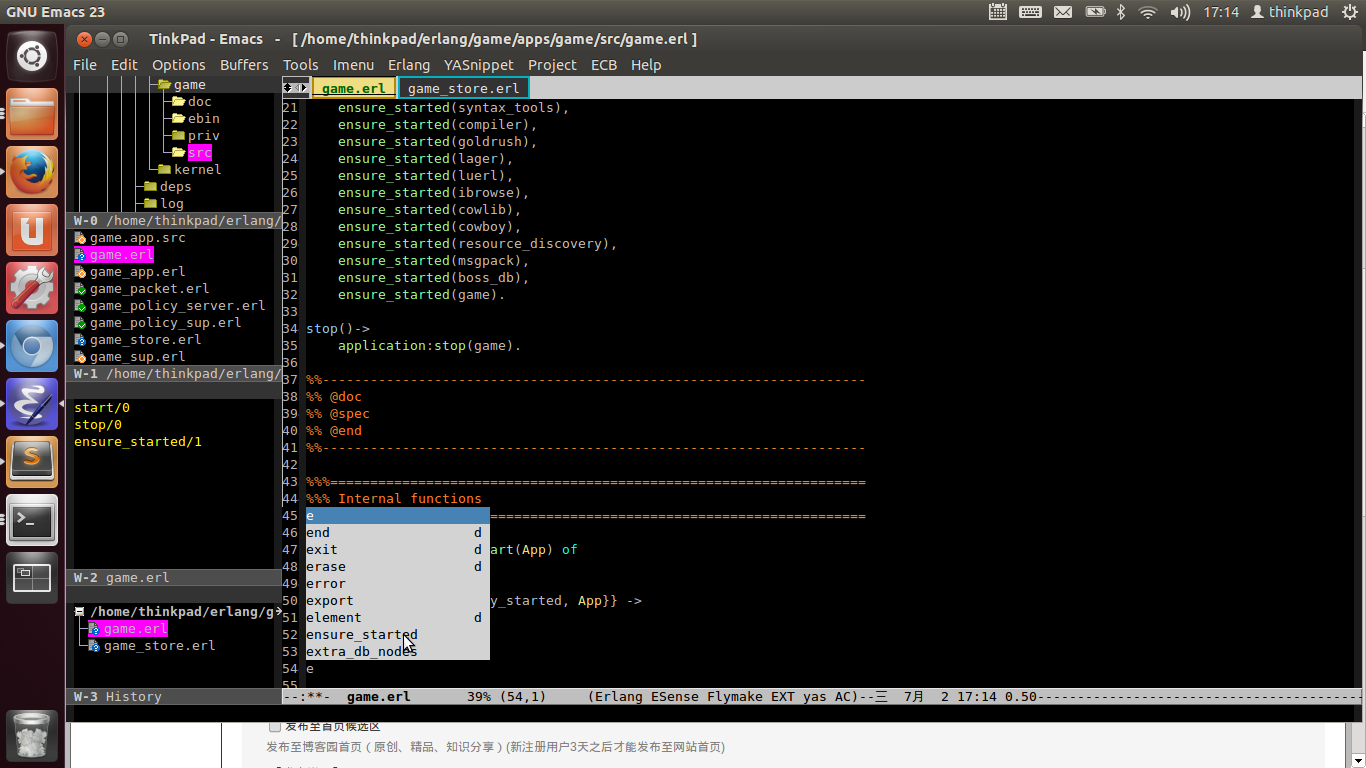Open the Terminal launcher icon

coord(32,520)
